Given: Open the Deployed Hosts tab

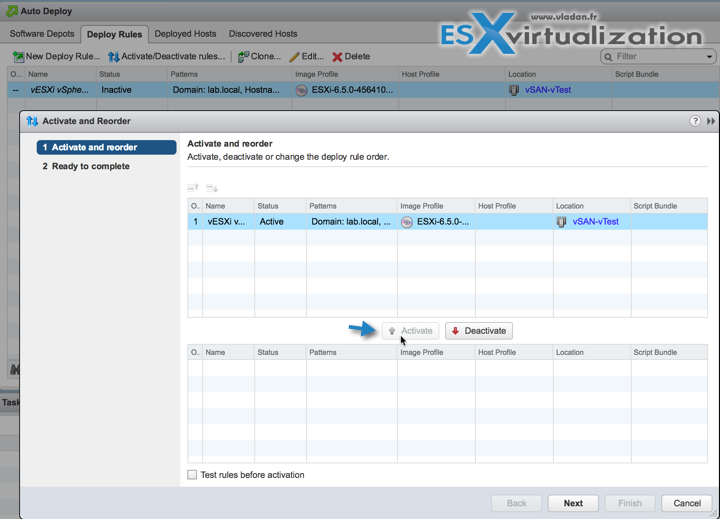Looking at the screenshot, I should pos(185,34).
